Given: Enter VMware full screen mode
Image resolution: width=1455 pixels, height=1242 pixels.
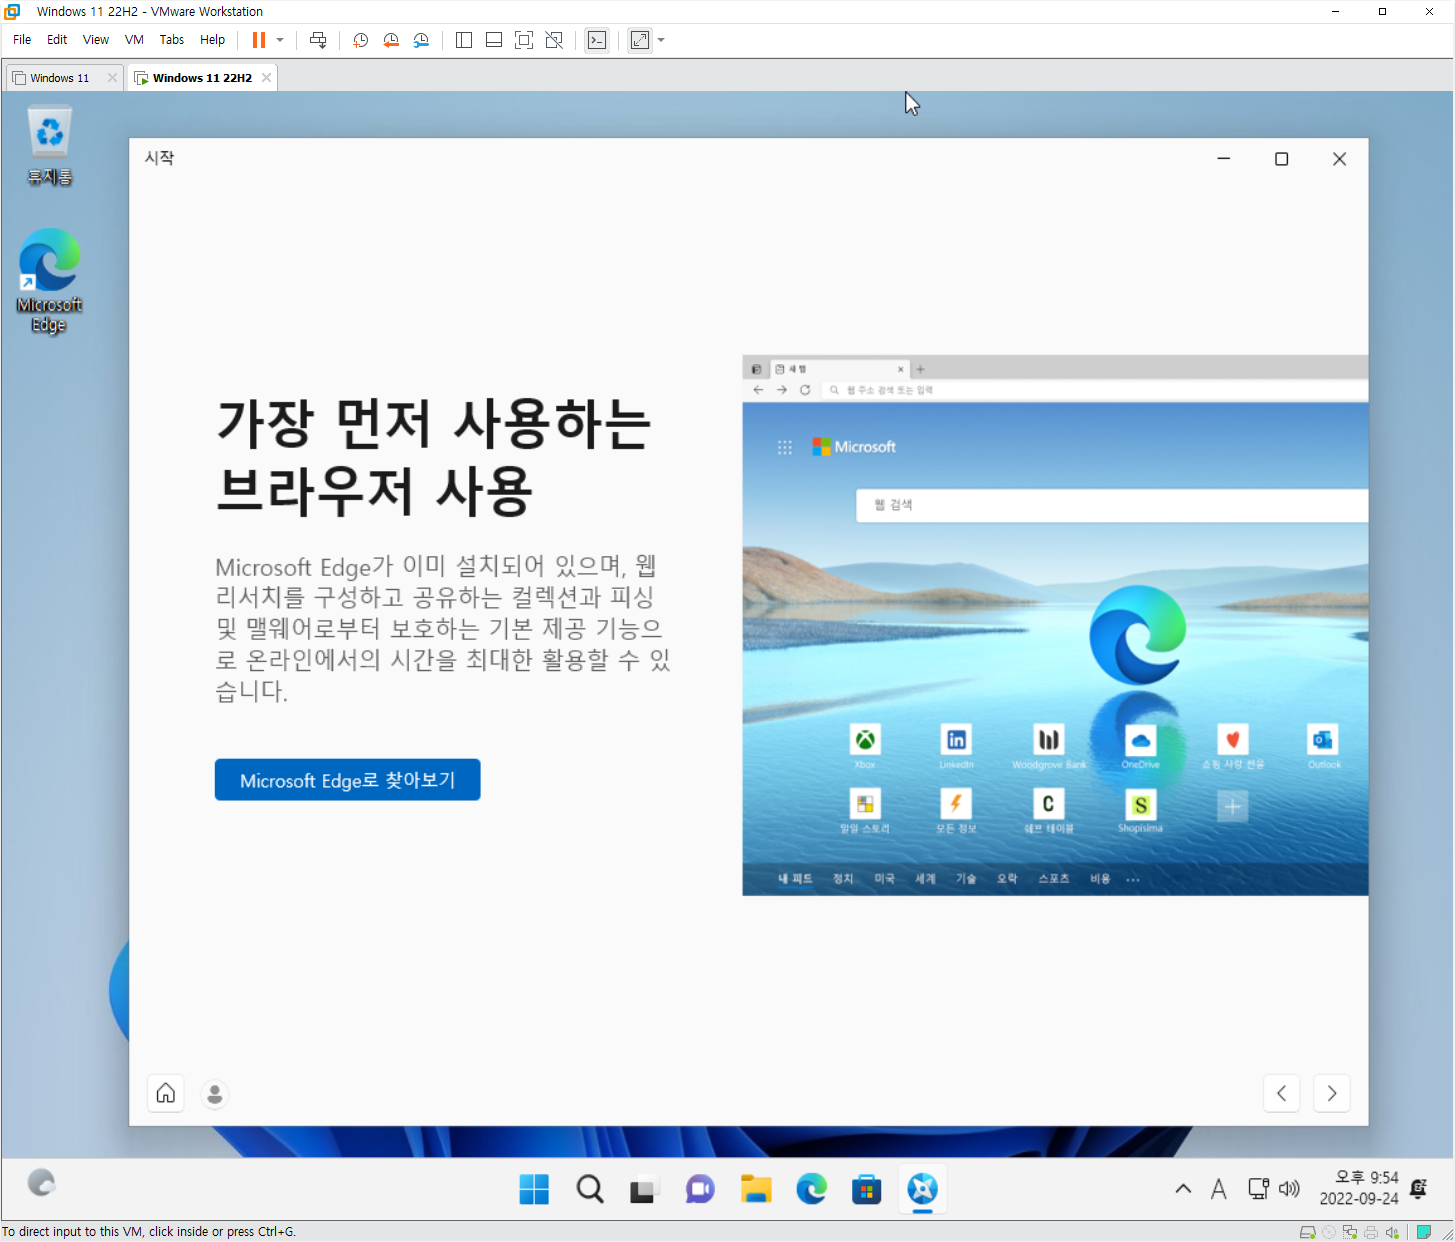Looking at the screenshot, I should pos(524,40).
